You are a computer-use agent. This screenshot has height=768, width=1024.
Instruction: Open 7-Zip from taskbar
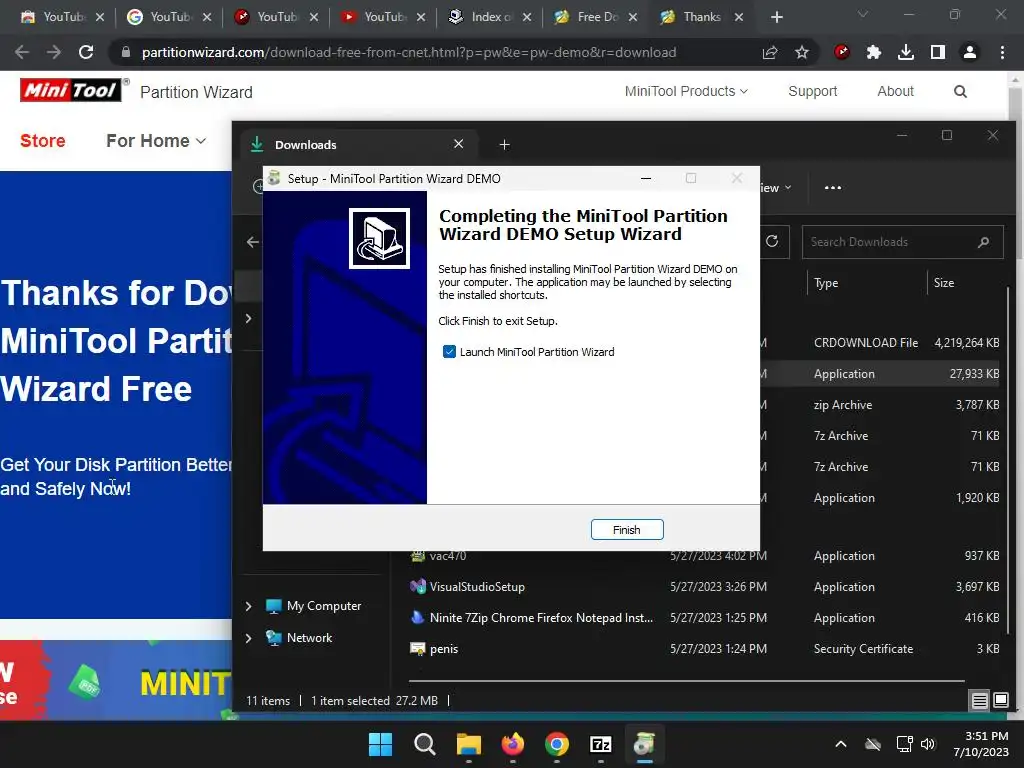pyautogui.click(x=600, y=744)
